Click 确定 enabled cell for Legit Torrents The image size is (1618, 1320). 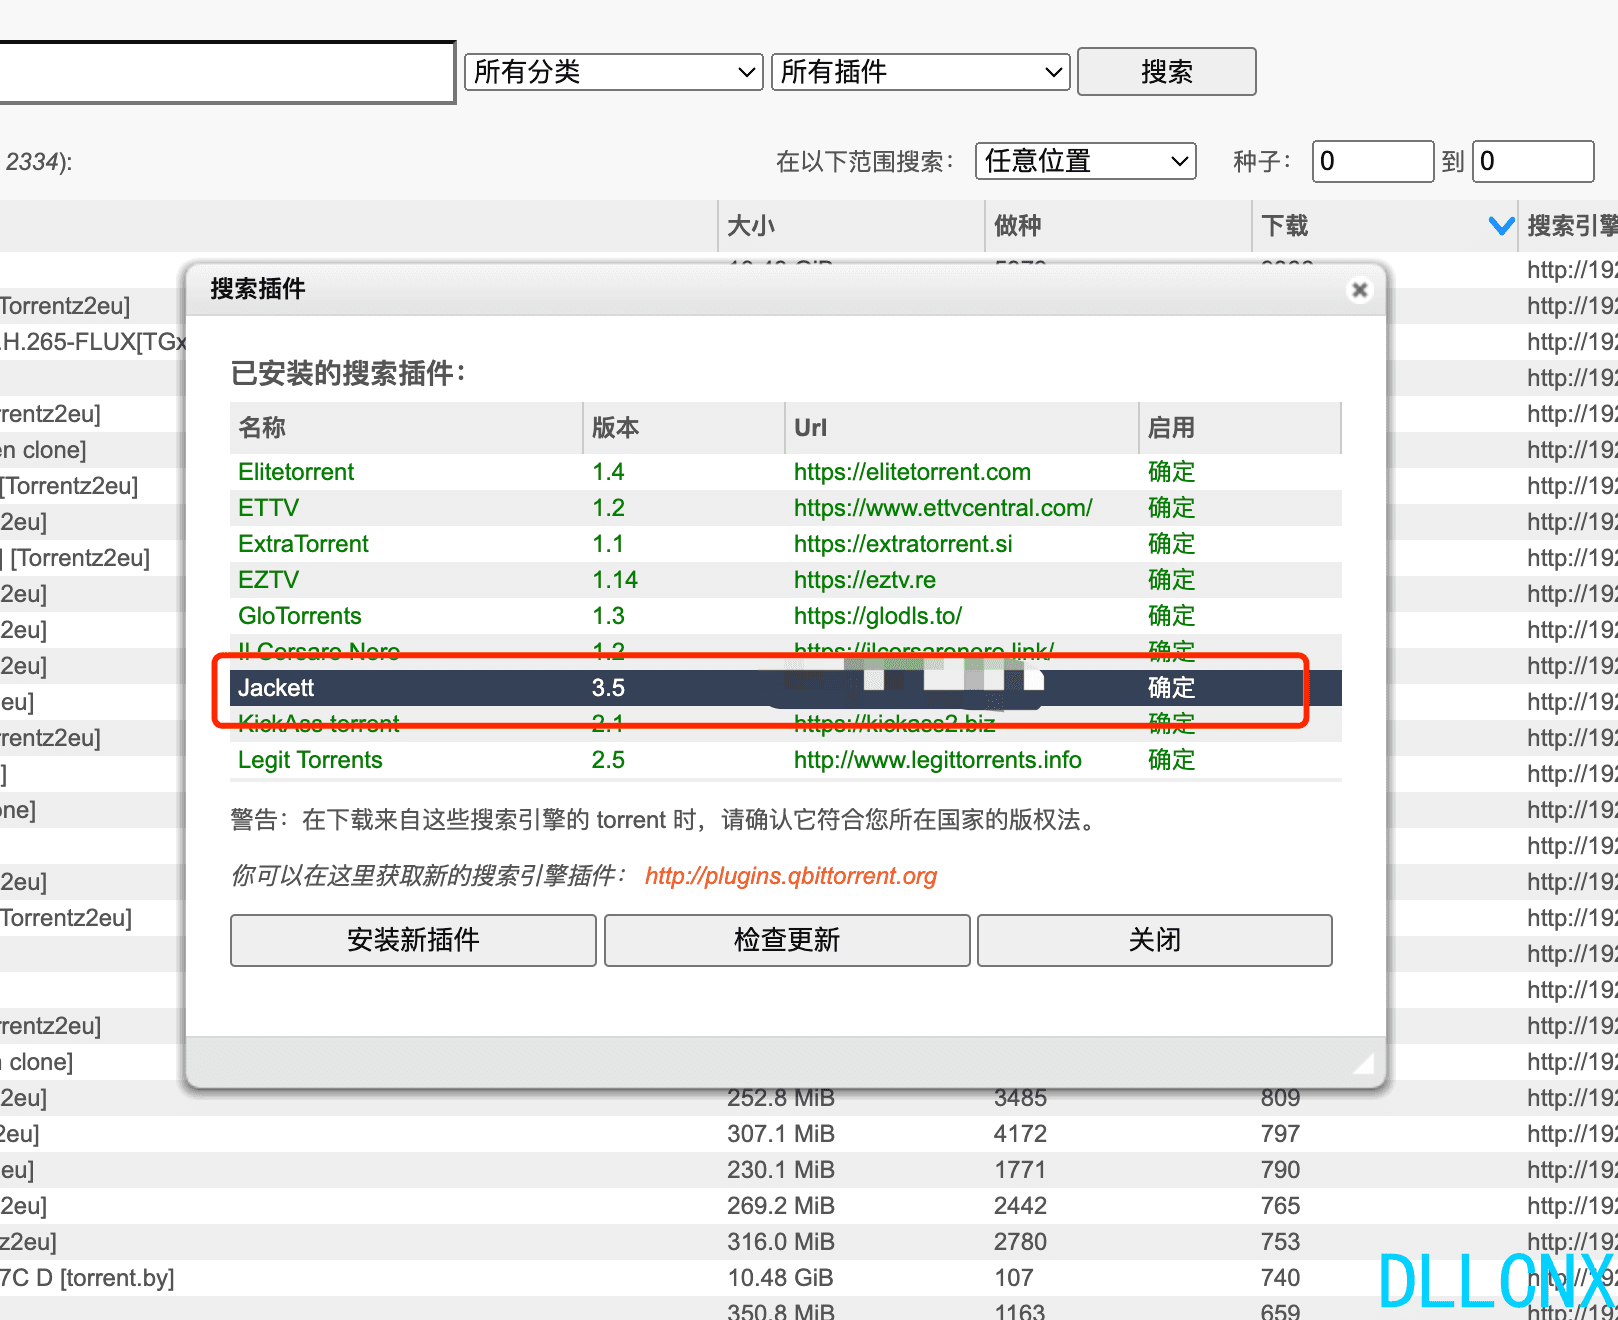1171,760
